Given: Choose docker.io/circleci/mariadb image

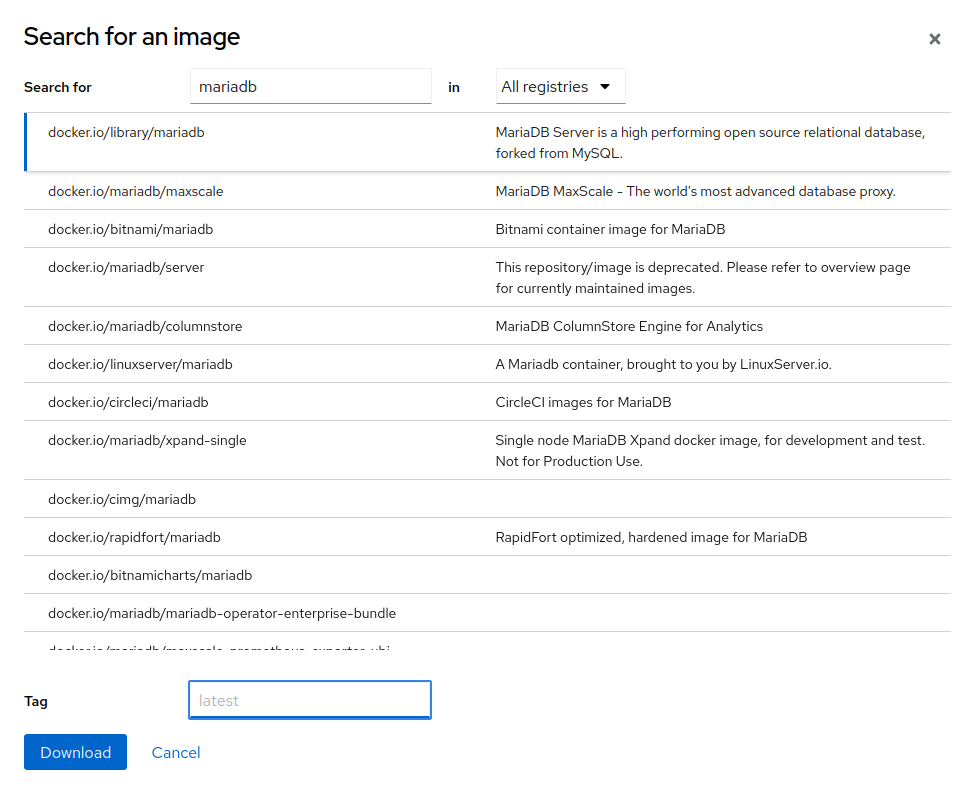Looking at the screenshot, I should (x=128, y=402).
